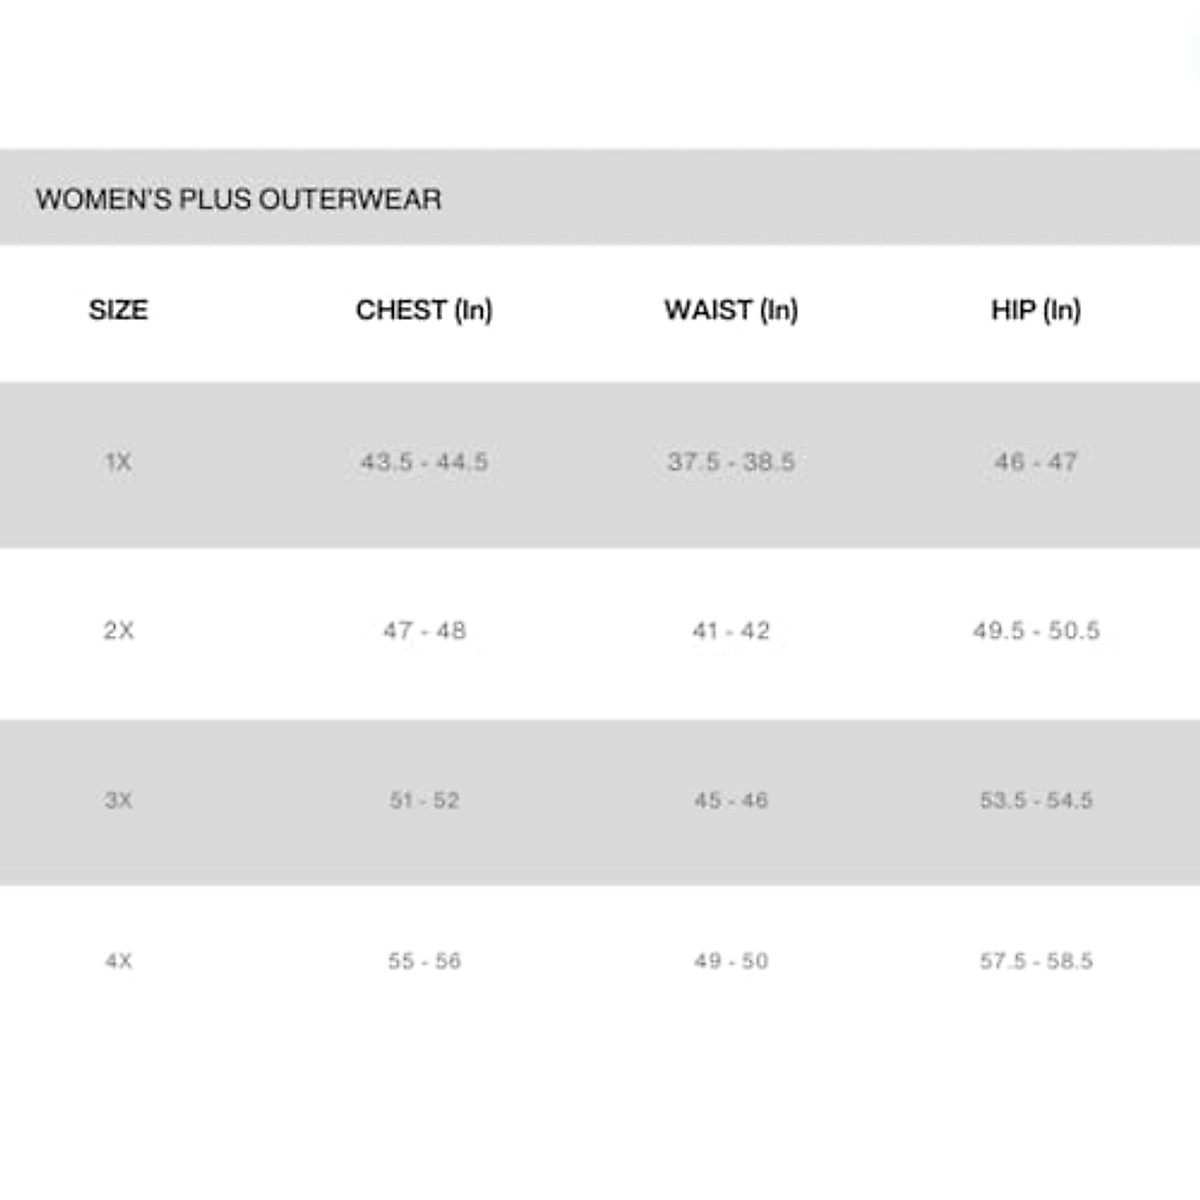Select the 3X hip value 53.5 - 54.5
Screen dimensions: 1200x1200
pos(1036,800)
